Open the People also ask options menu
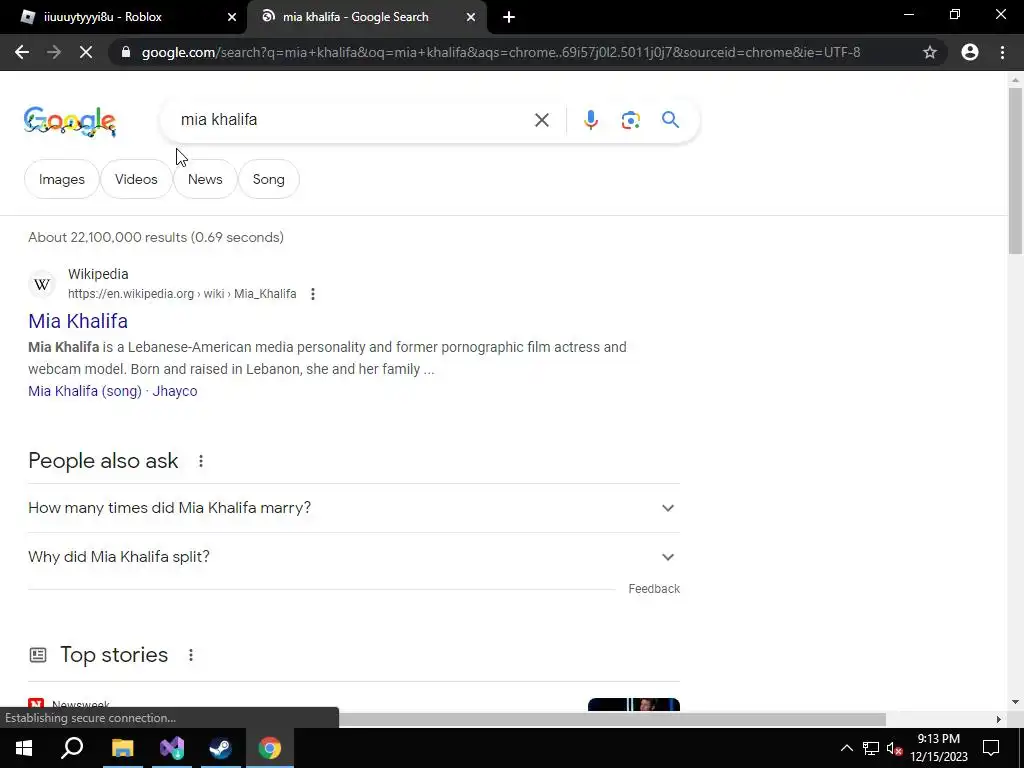This screenshot has height=768, width=1024. click(x=201, y=461)
